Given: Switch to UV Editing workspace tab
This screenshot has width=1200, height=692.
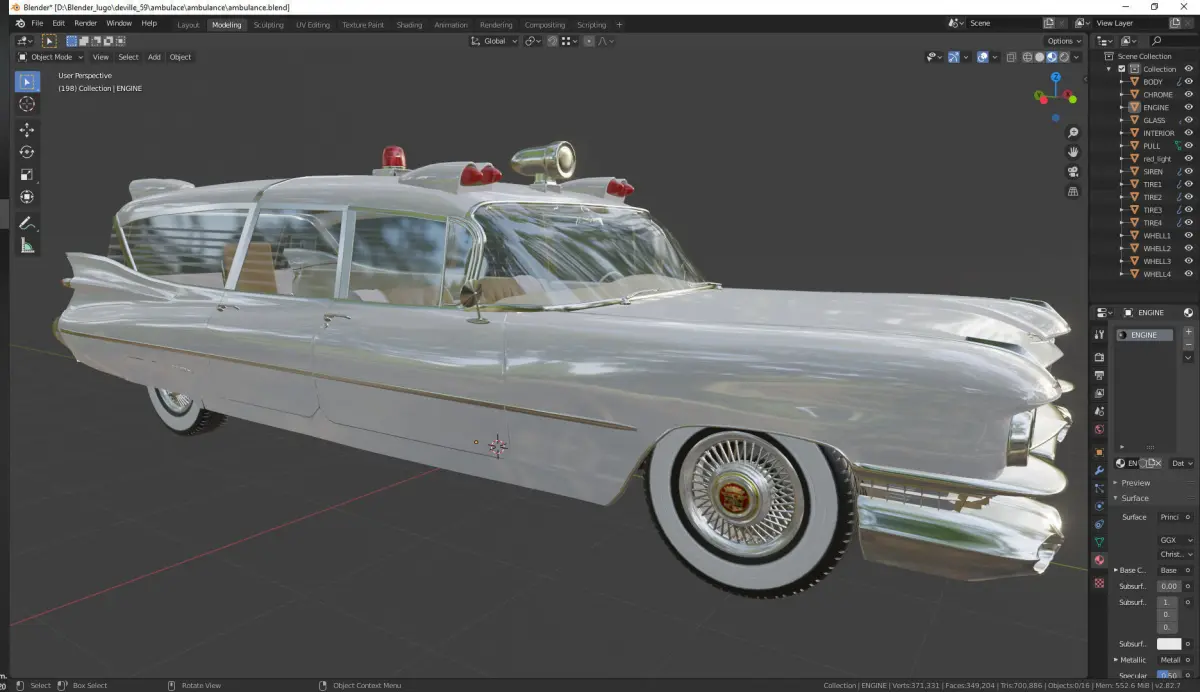Looking at the screenshot, I should (313, 25).
